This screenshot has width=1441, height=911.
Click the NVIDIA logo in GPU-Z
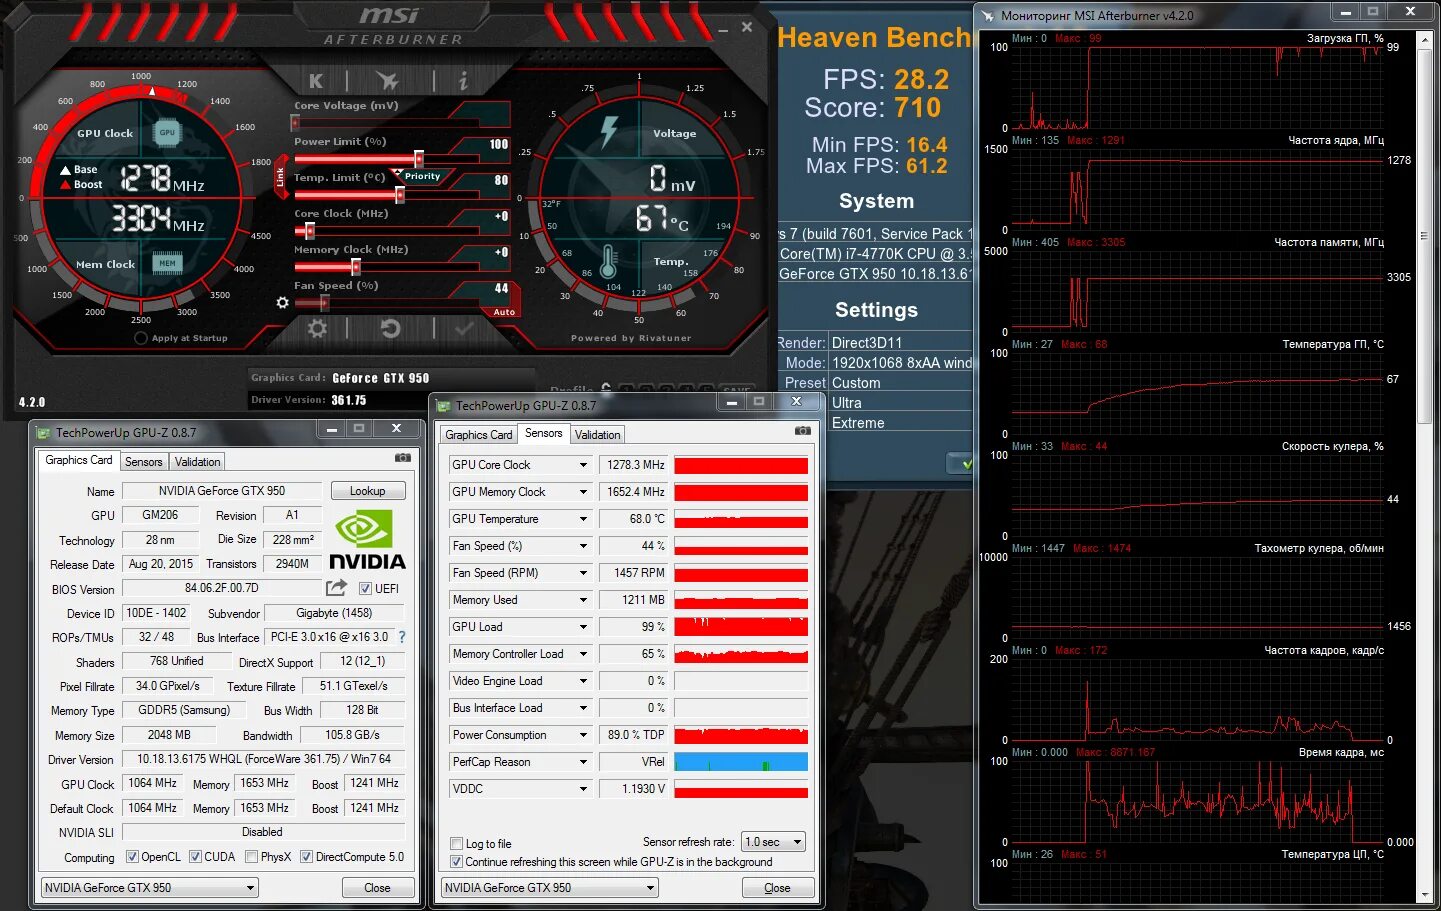(367, 541)
